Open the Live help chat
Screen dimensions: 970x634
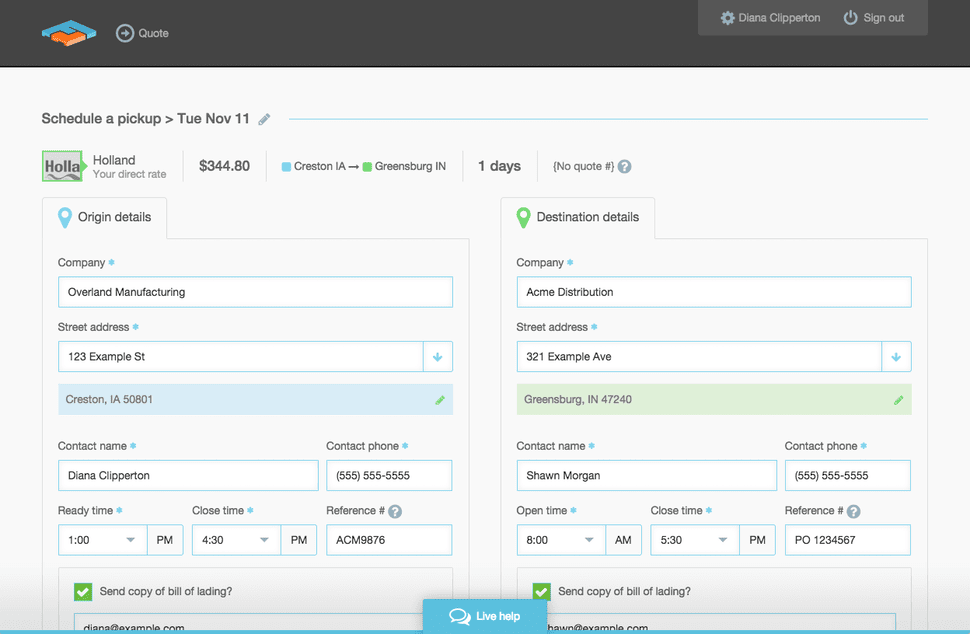(x=485, y=616)
